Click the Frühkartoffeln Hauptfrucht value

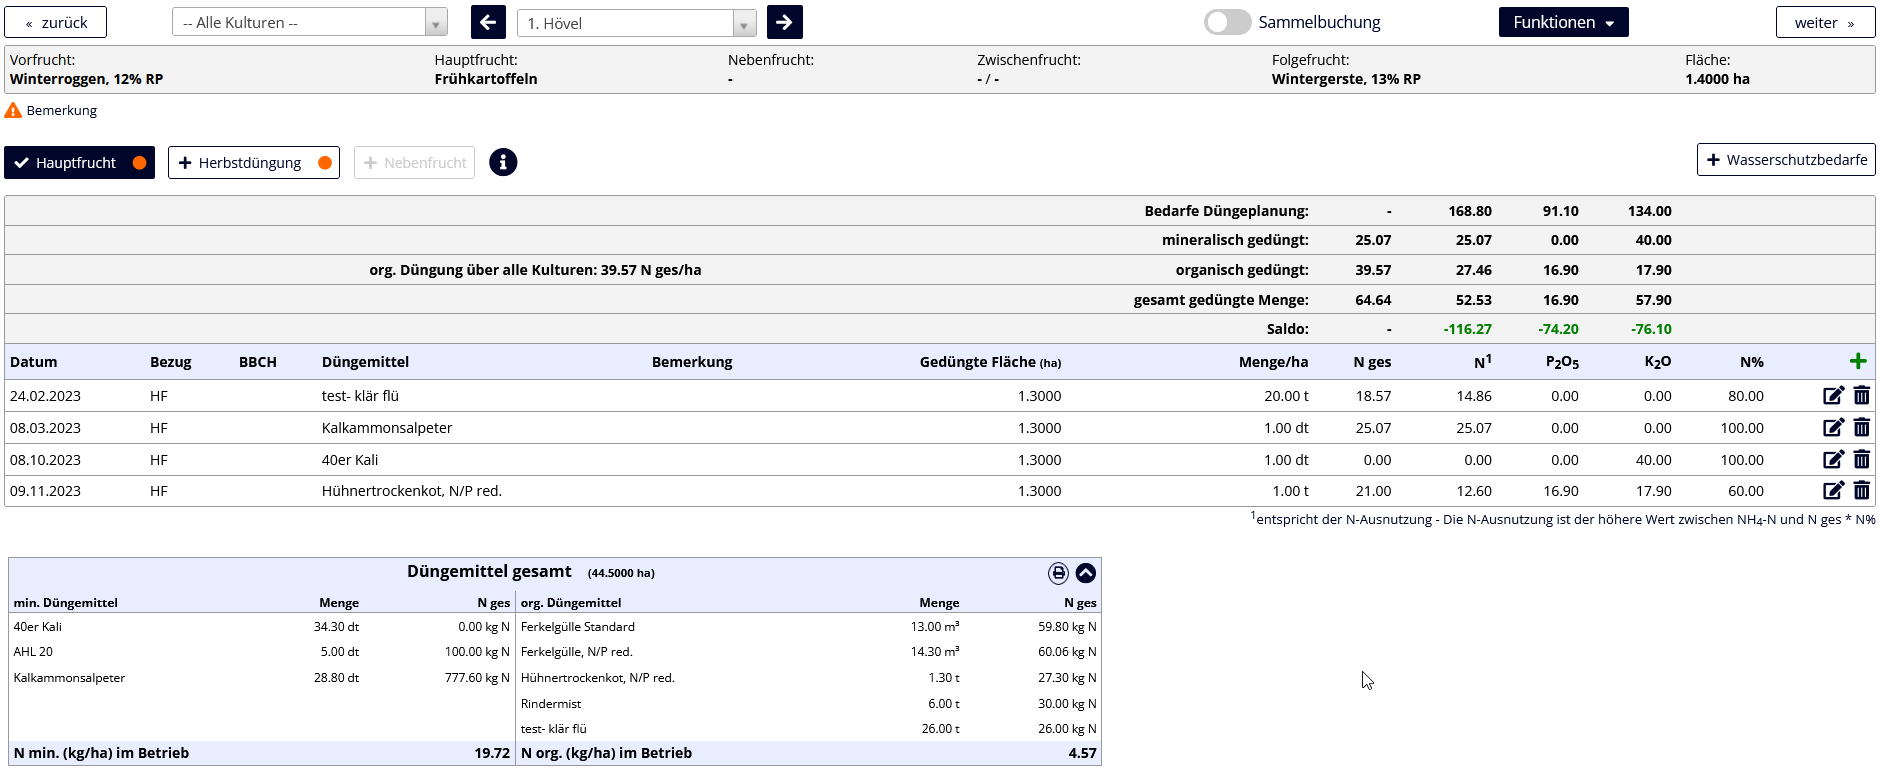[x=486, y=79]
